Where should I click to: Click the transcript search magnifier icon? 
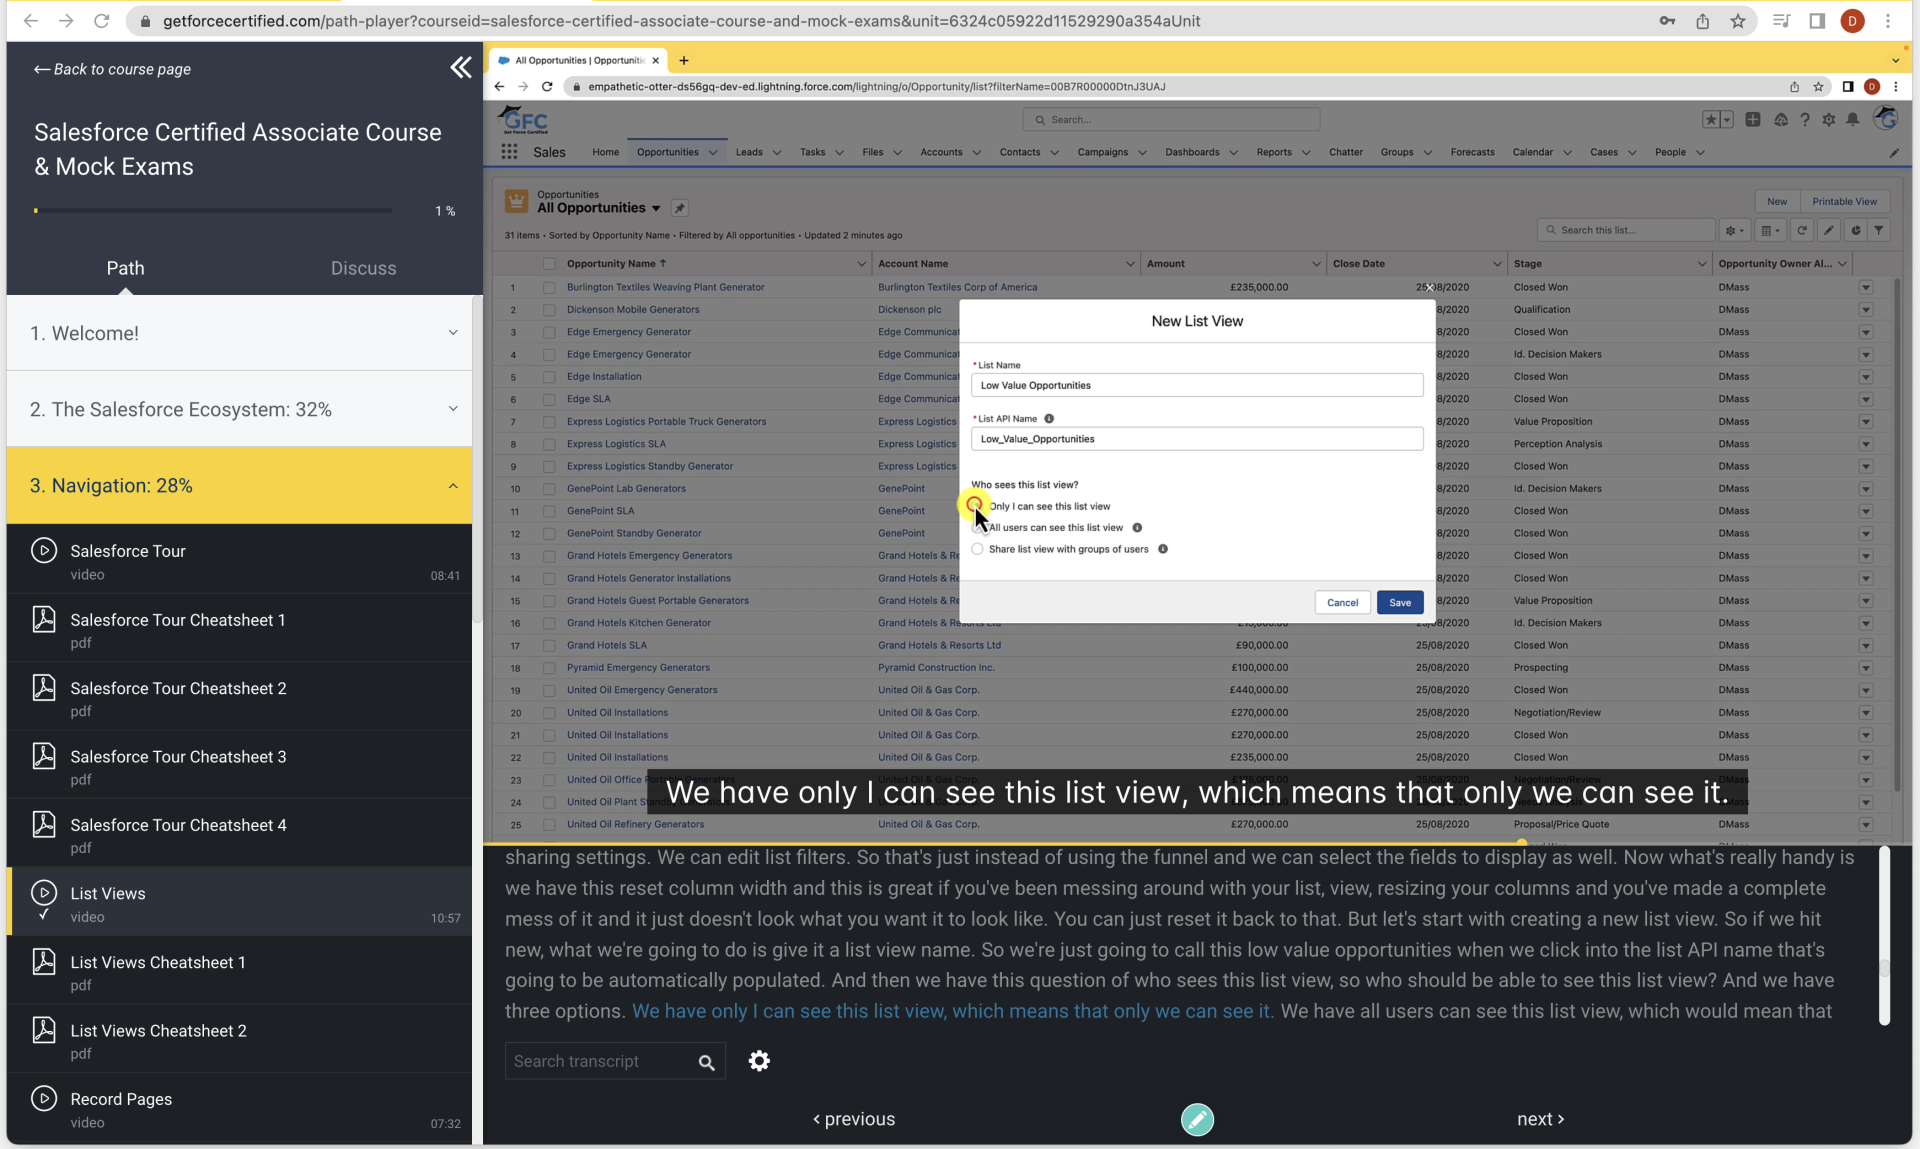pyautogui.click(x=706, y=1062)
